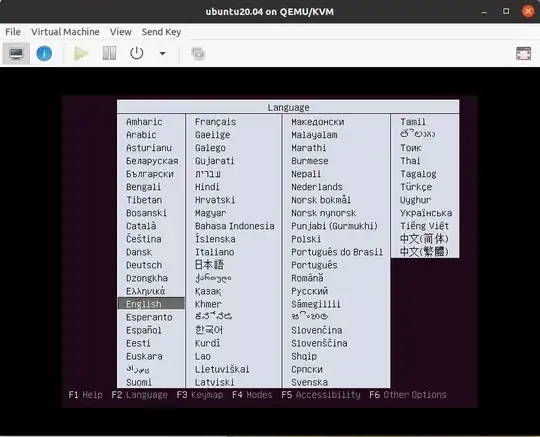Choose Français from the language list

pos(216,122)
